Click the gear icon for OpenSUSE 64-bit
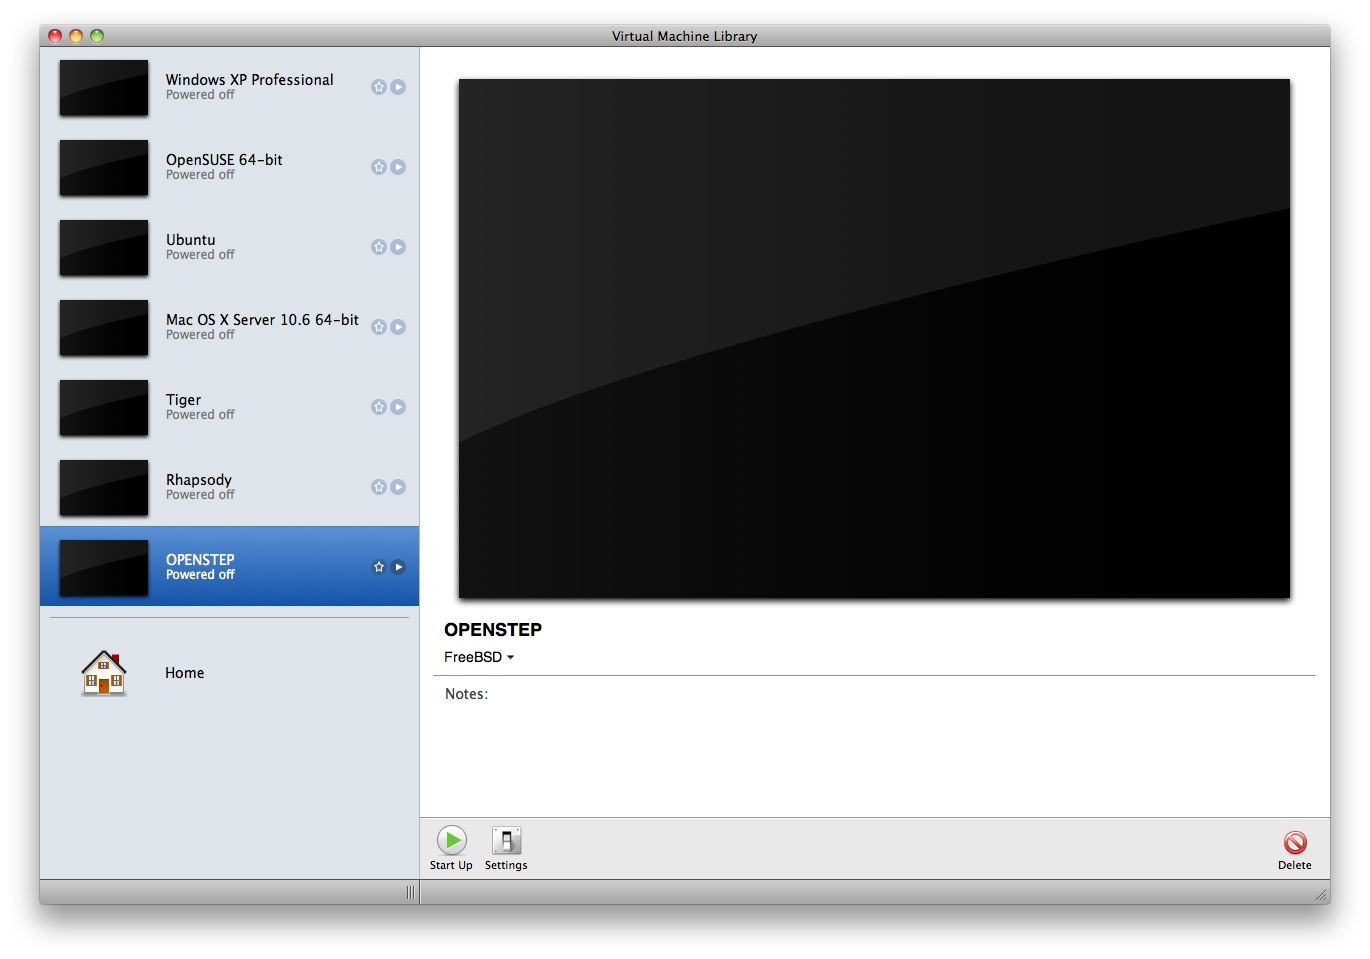Screen dimensions: 1370x959 379,167
